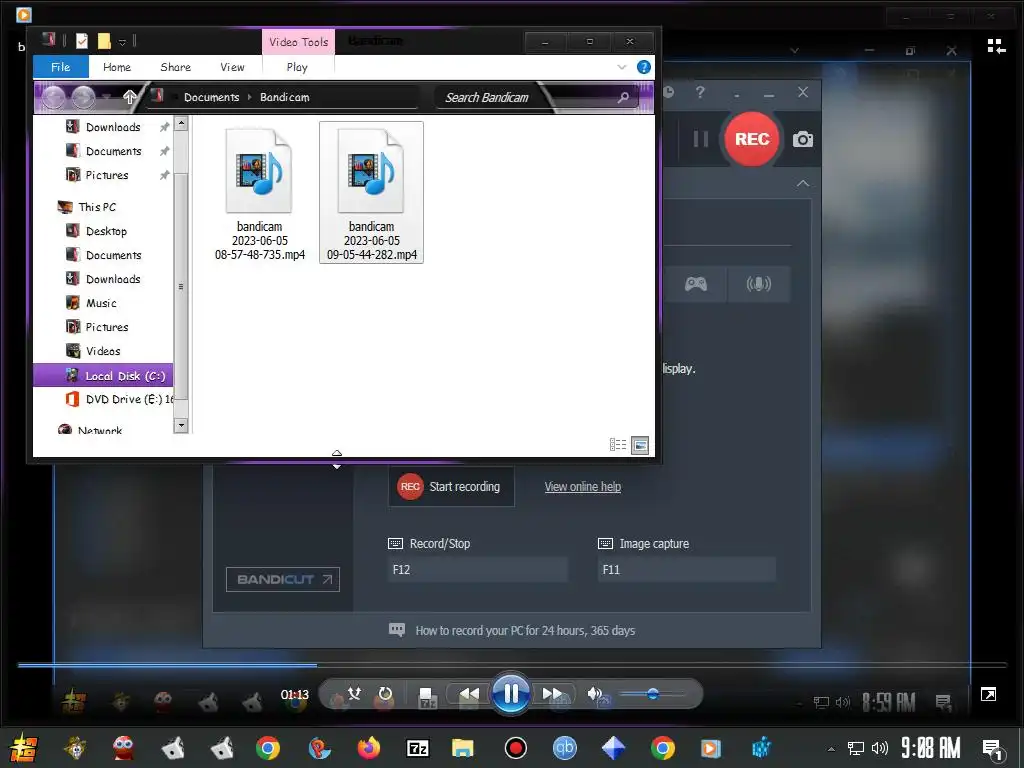This screenshot has width=1024, height=768.
Task: Mute the Media Player volume
Action: click(x=595, y=694)
